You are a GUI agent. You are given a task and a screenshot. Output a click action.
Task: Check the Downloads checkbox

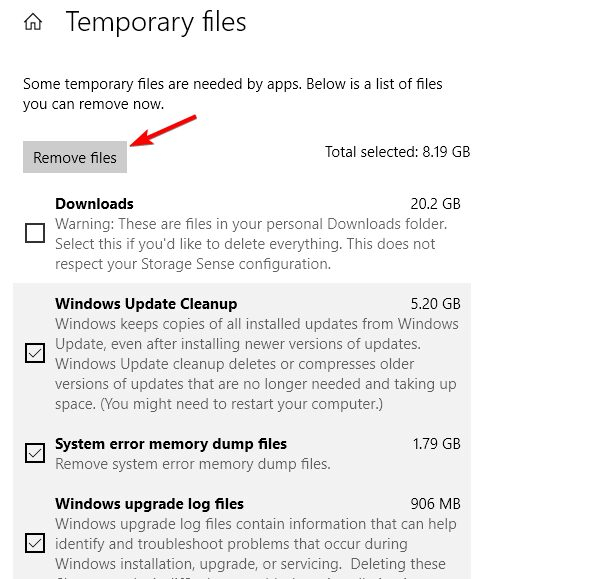tap(35, 233)
